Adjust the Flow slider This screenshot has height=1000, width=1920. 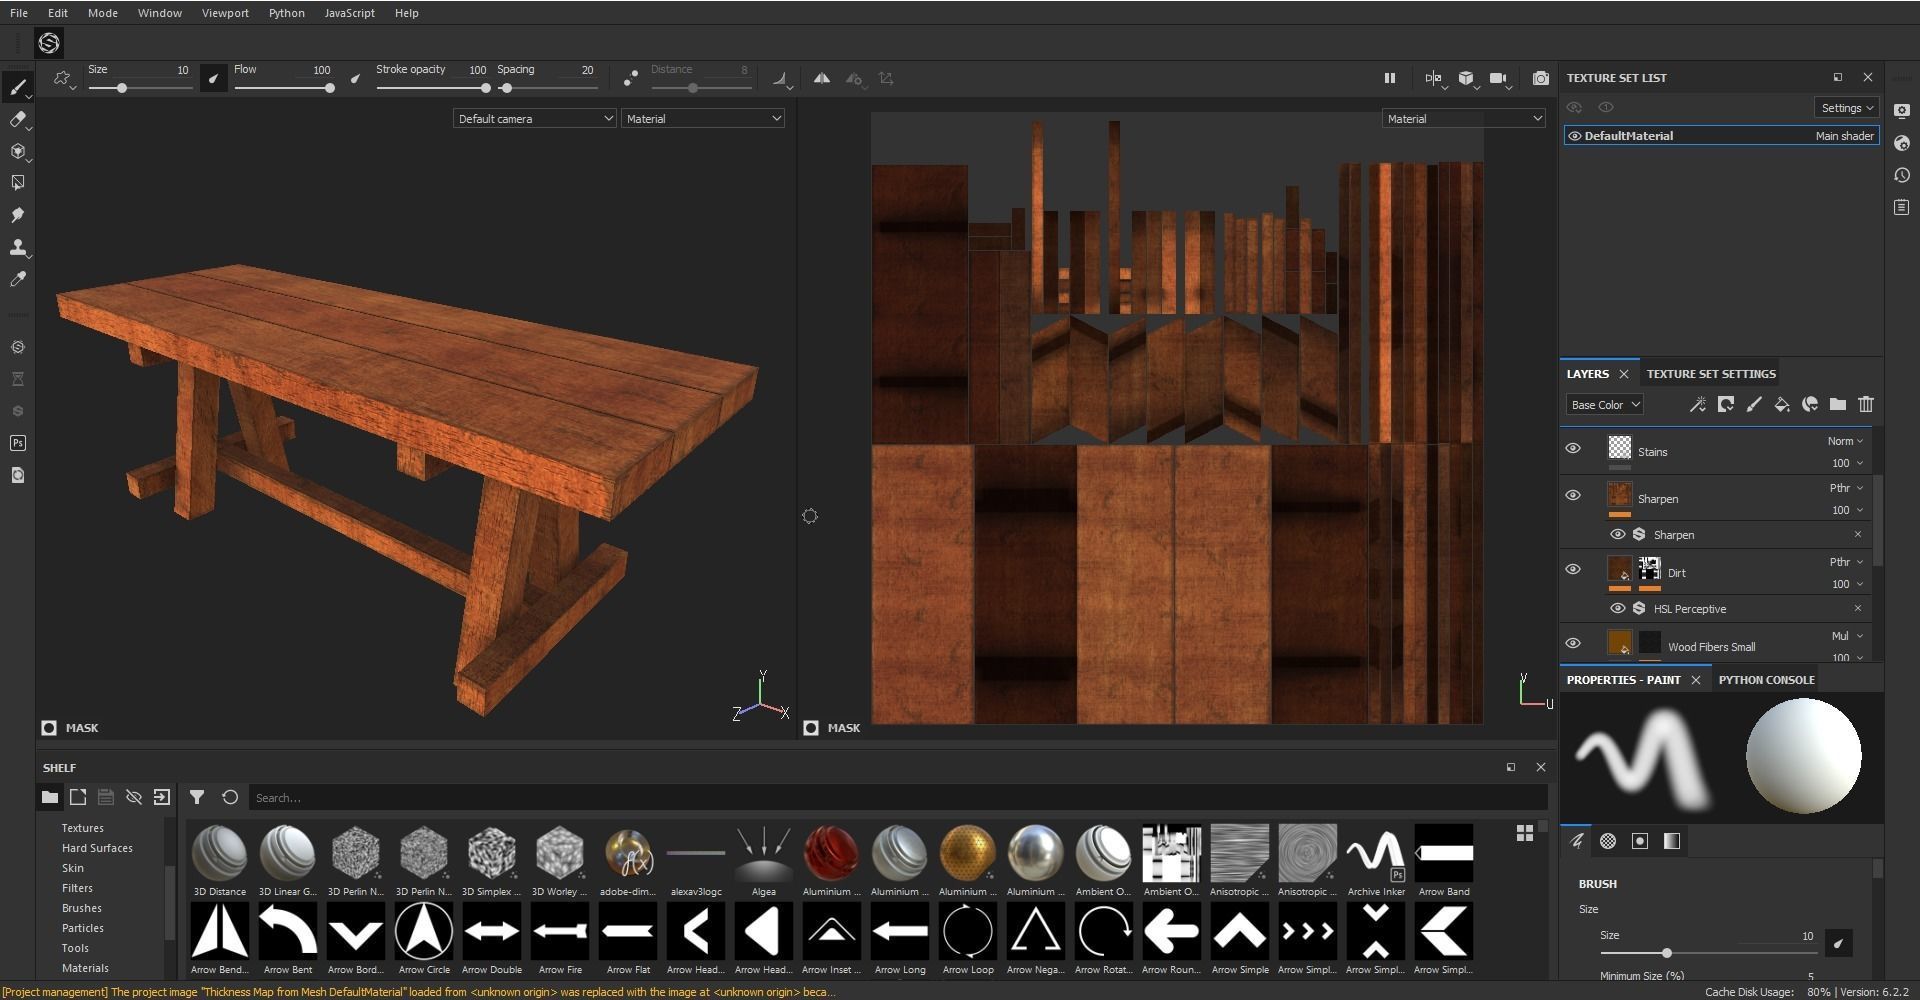click(x=284, y=88)
